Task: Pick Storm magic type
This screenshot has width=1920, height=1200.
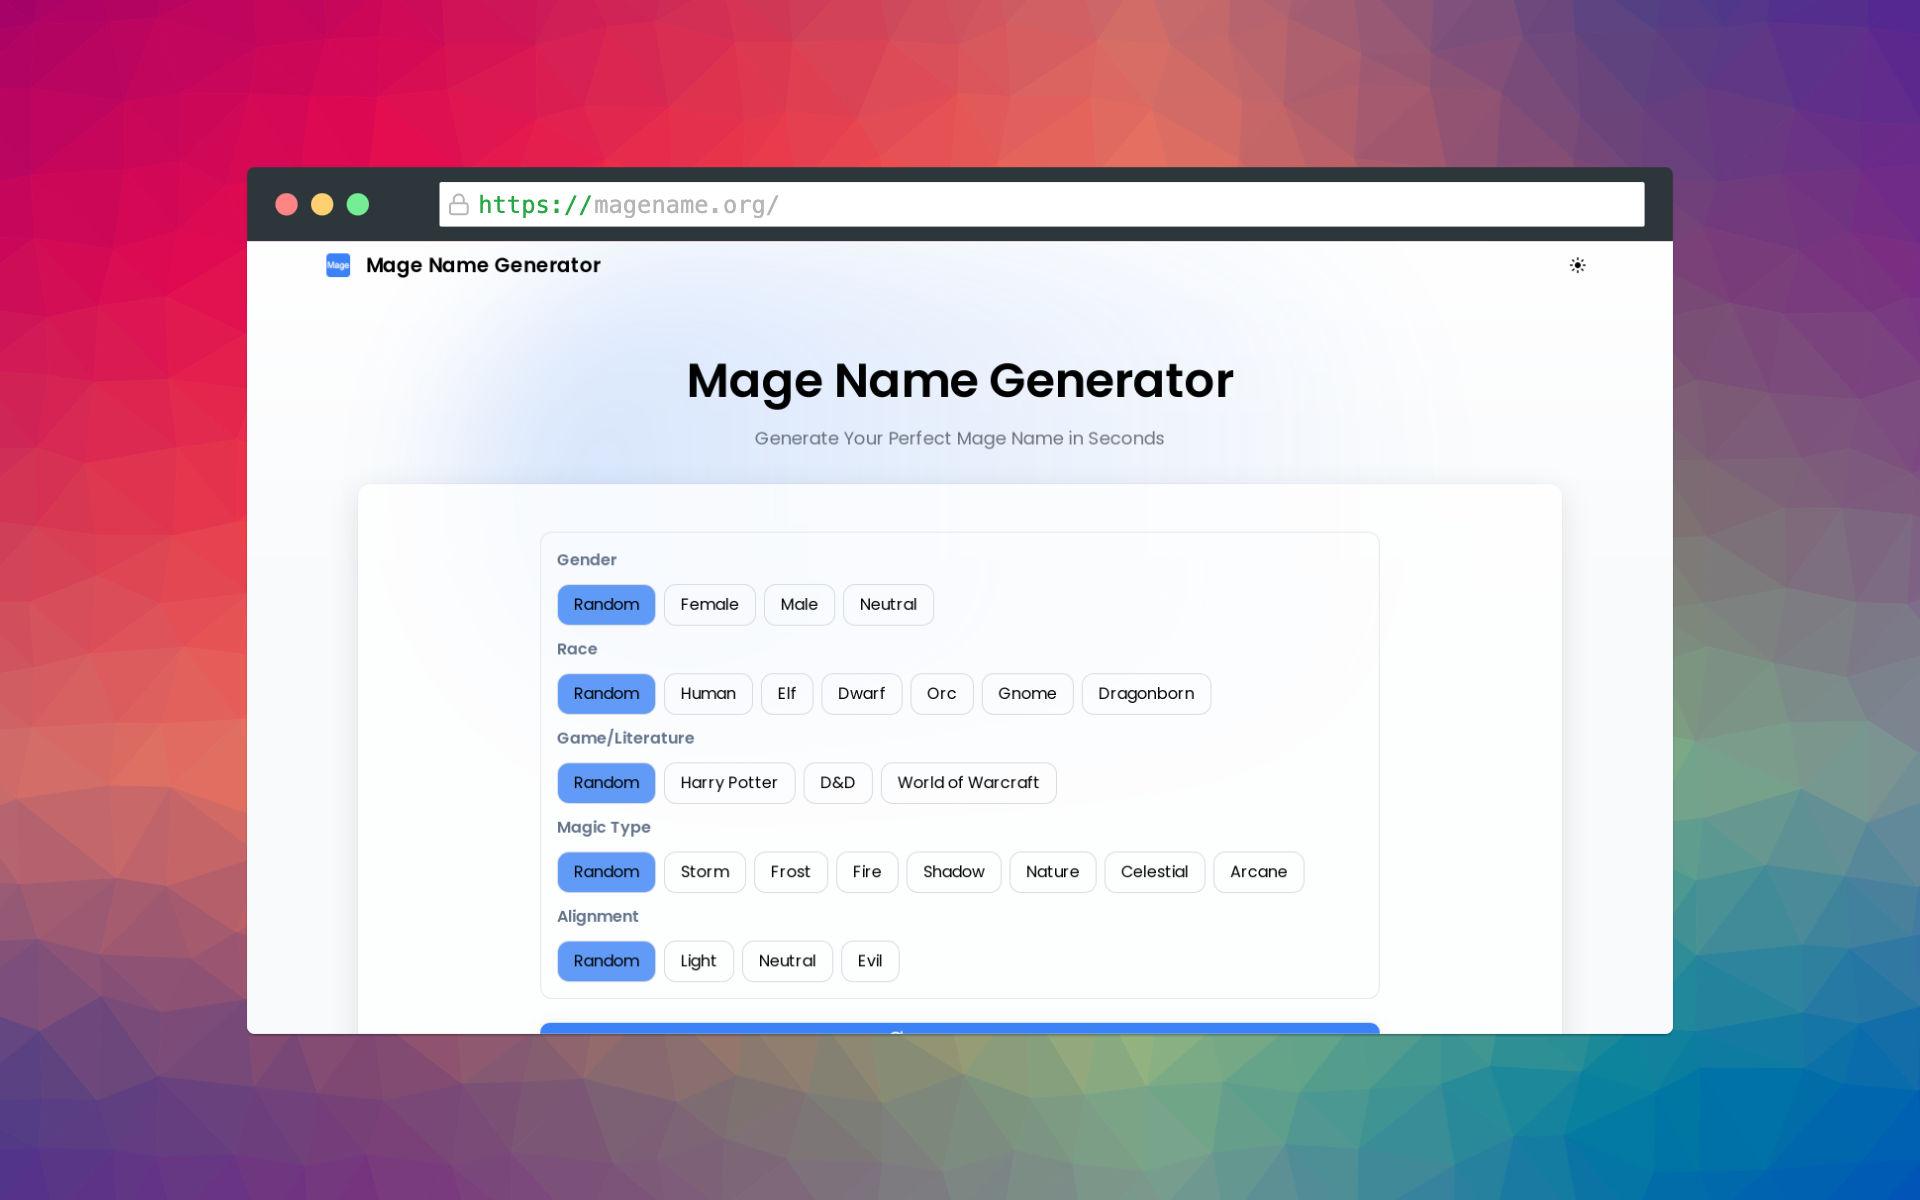Action: 704,872
